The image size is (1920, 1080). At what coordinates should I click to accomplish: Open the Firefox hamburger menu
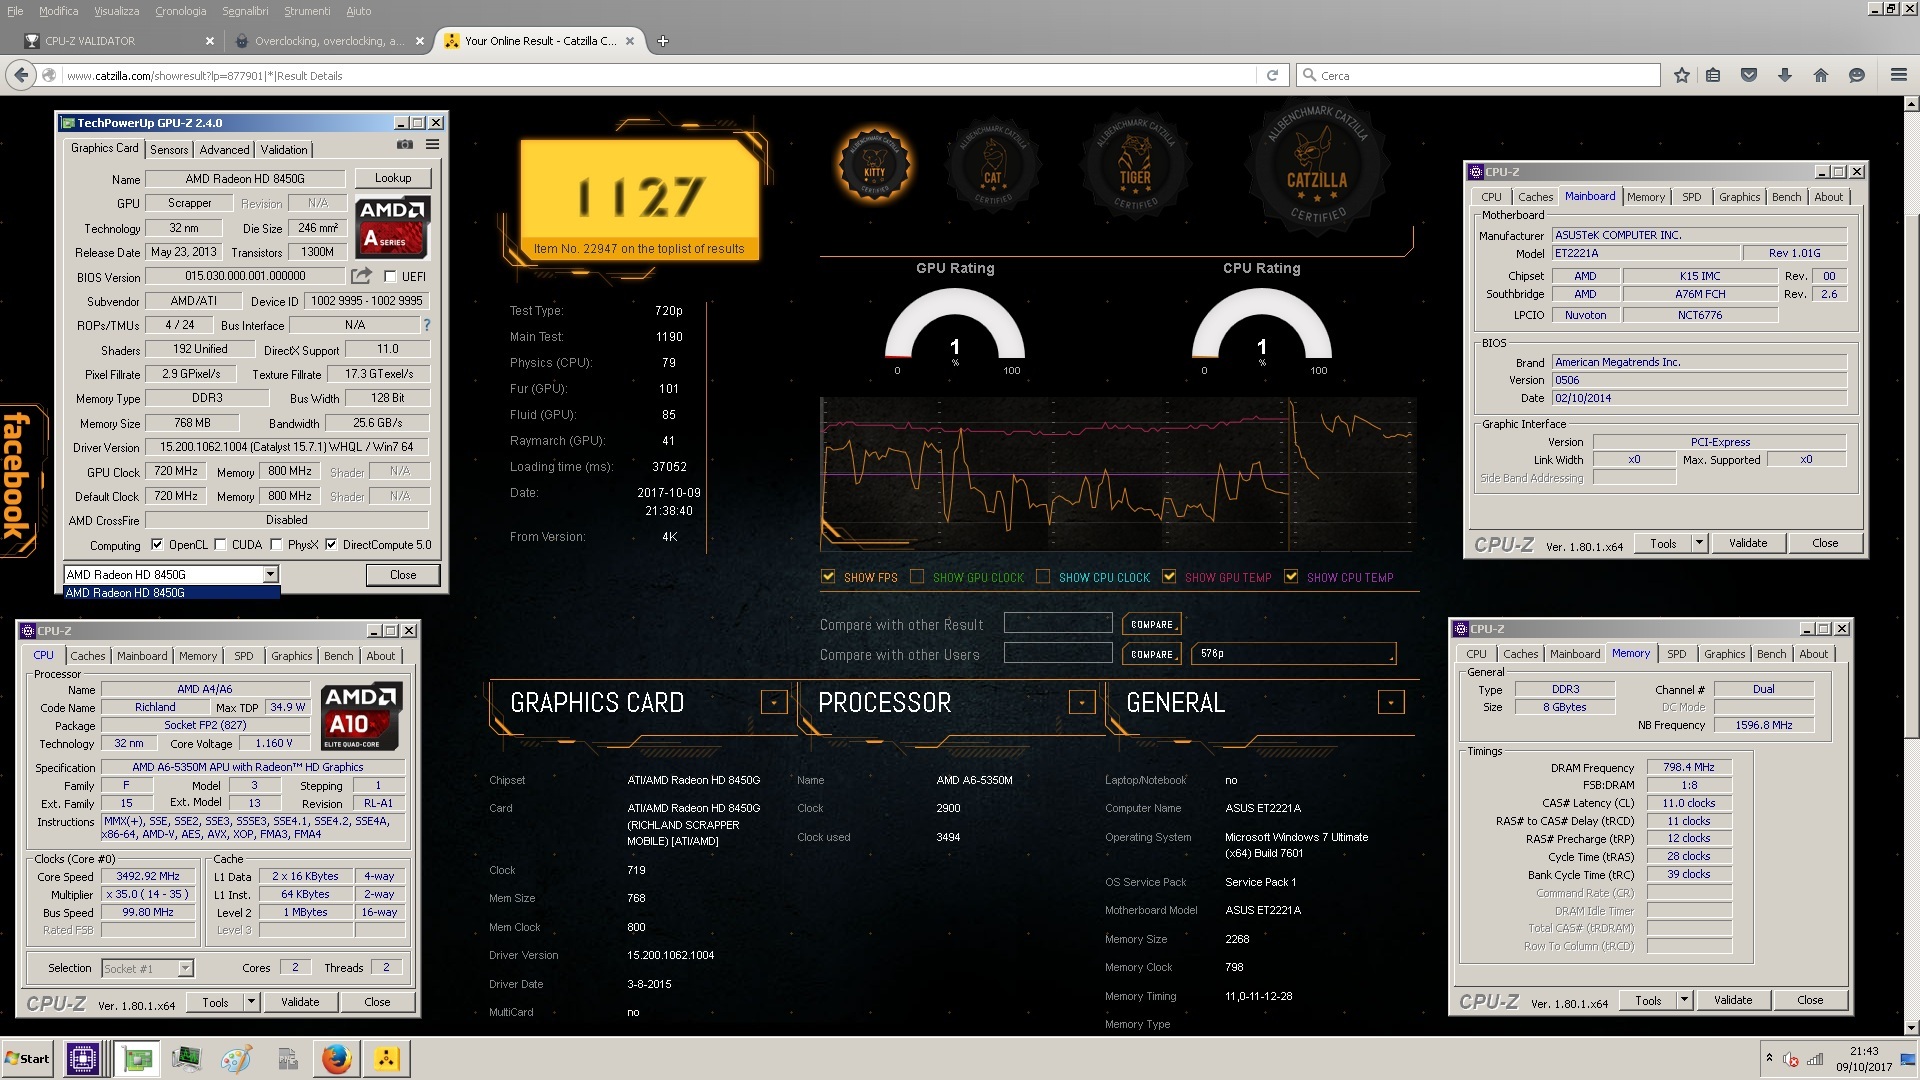(x=1899, y=75)
